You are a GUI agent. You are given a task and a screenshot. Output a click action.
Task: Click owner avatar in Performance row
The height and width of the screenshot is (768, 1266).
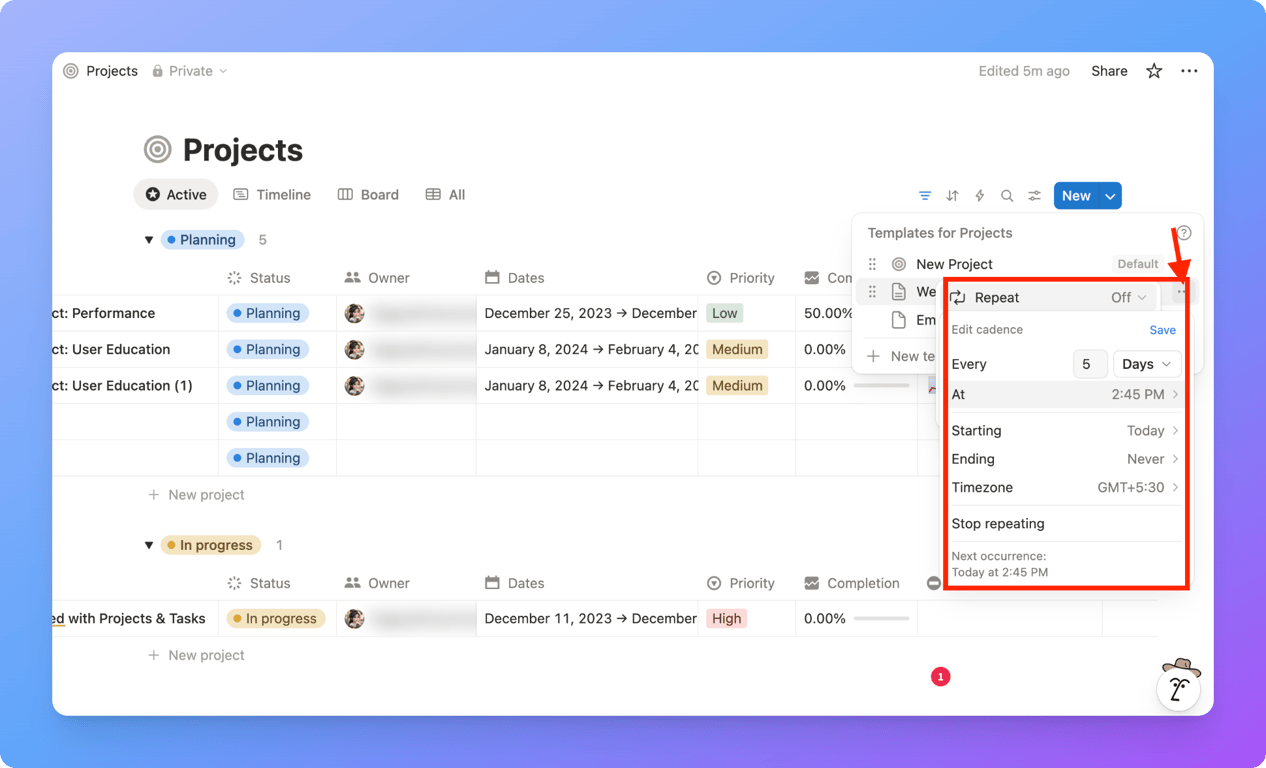pos(354,313)
